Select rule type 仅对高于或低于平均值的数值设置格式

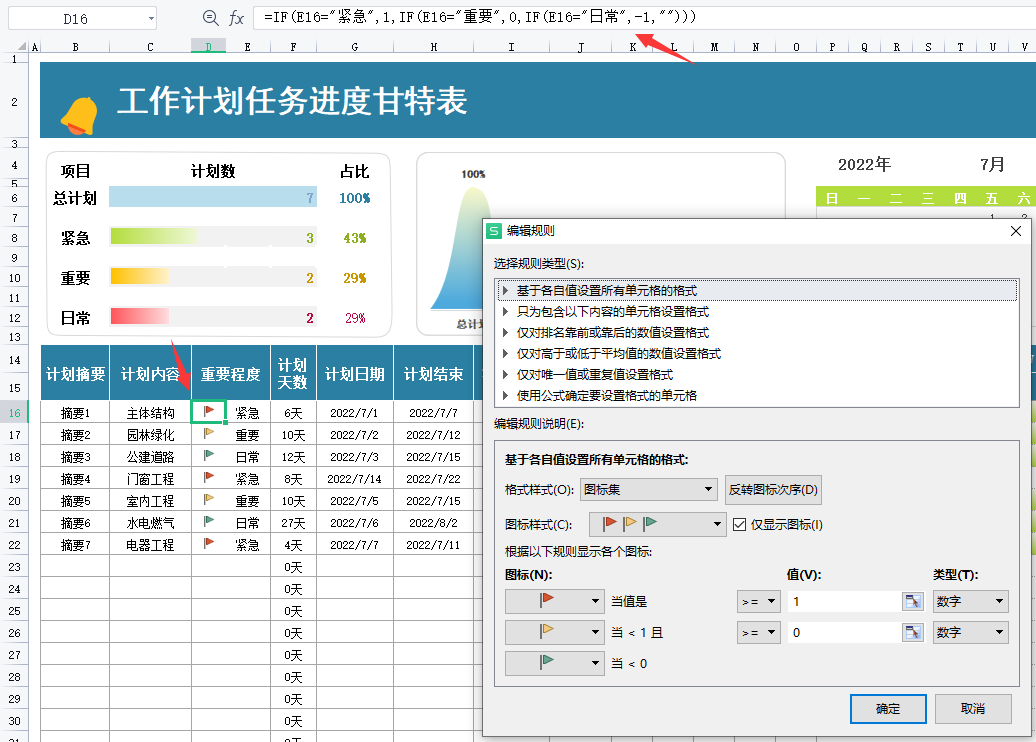point(757,353)
